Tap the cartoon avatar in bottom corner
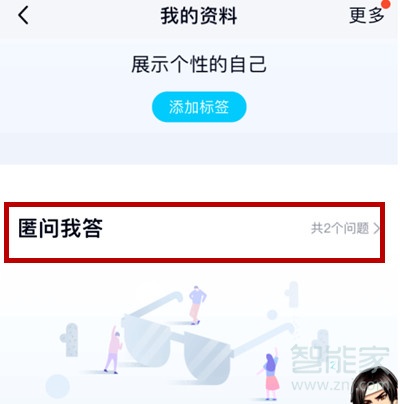 coord(375,386)
